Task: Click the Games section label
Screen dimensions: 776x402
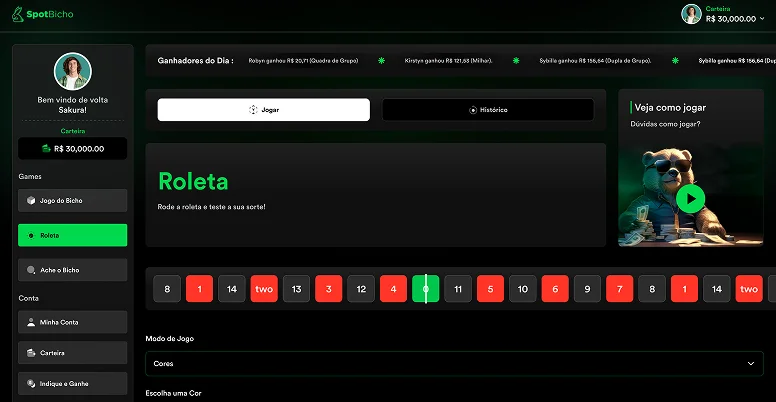Action: click(x=30, y=177)
